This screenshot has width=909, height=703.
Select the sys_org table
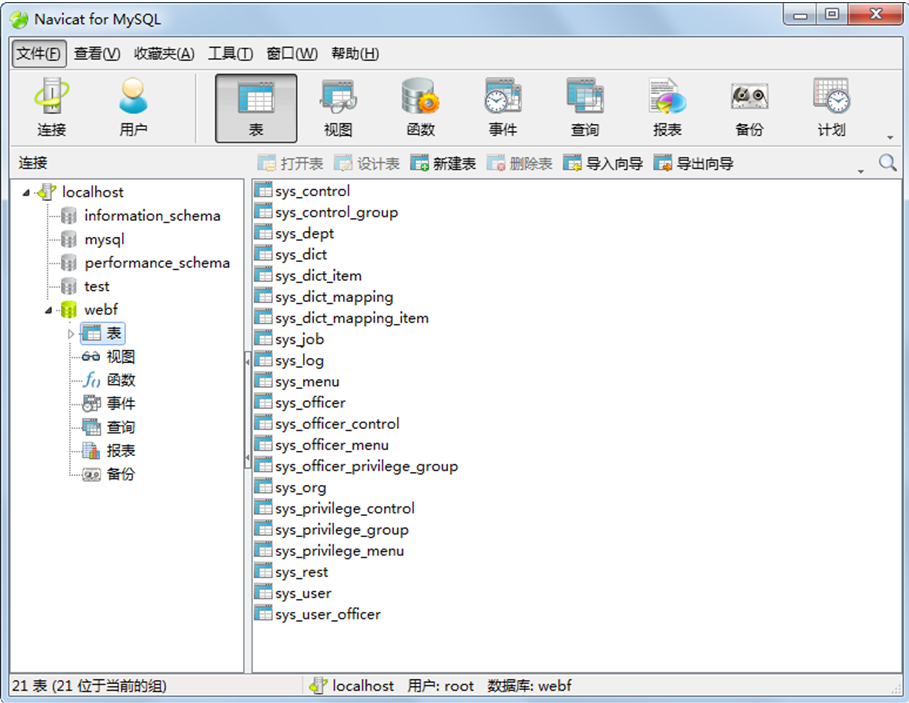pyautogui.click(x=290, y=487)
